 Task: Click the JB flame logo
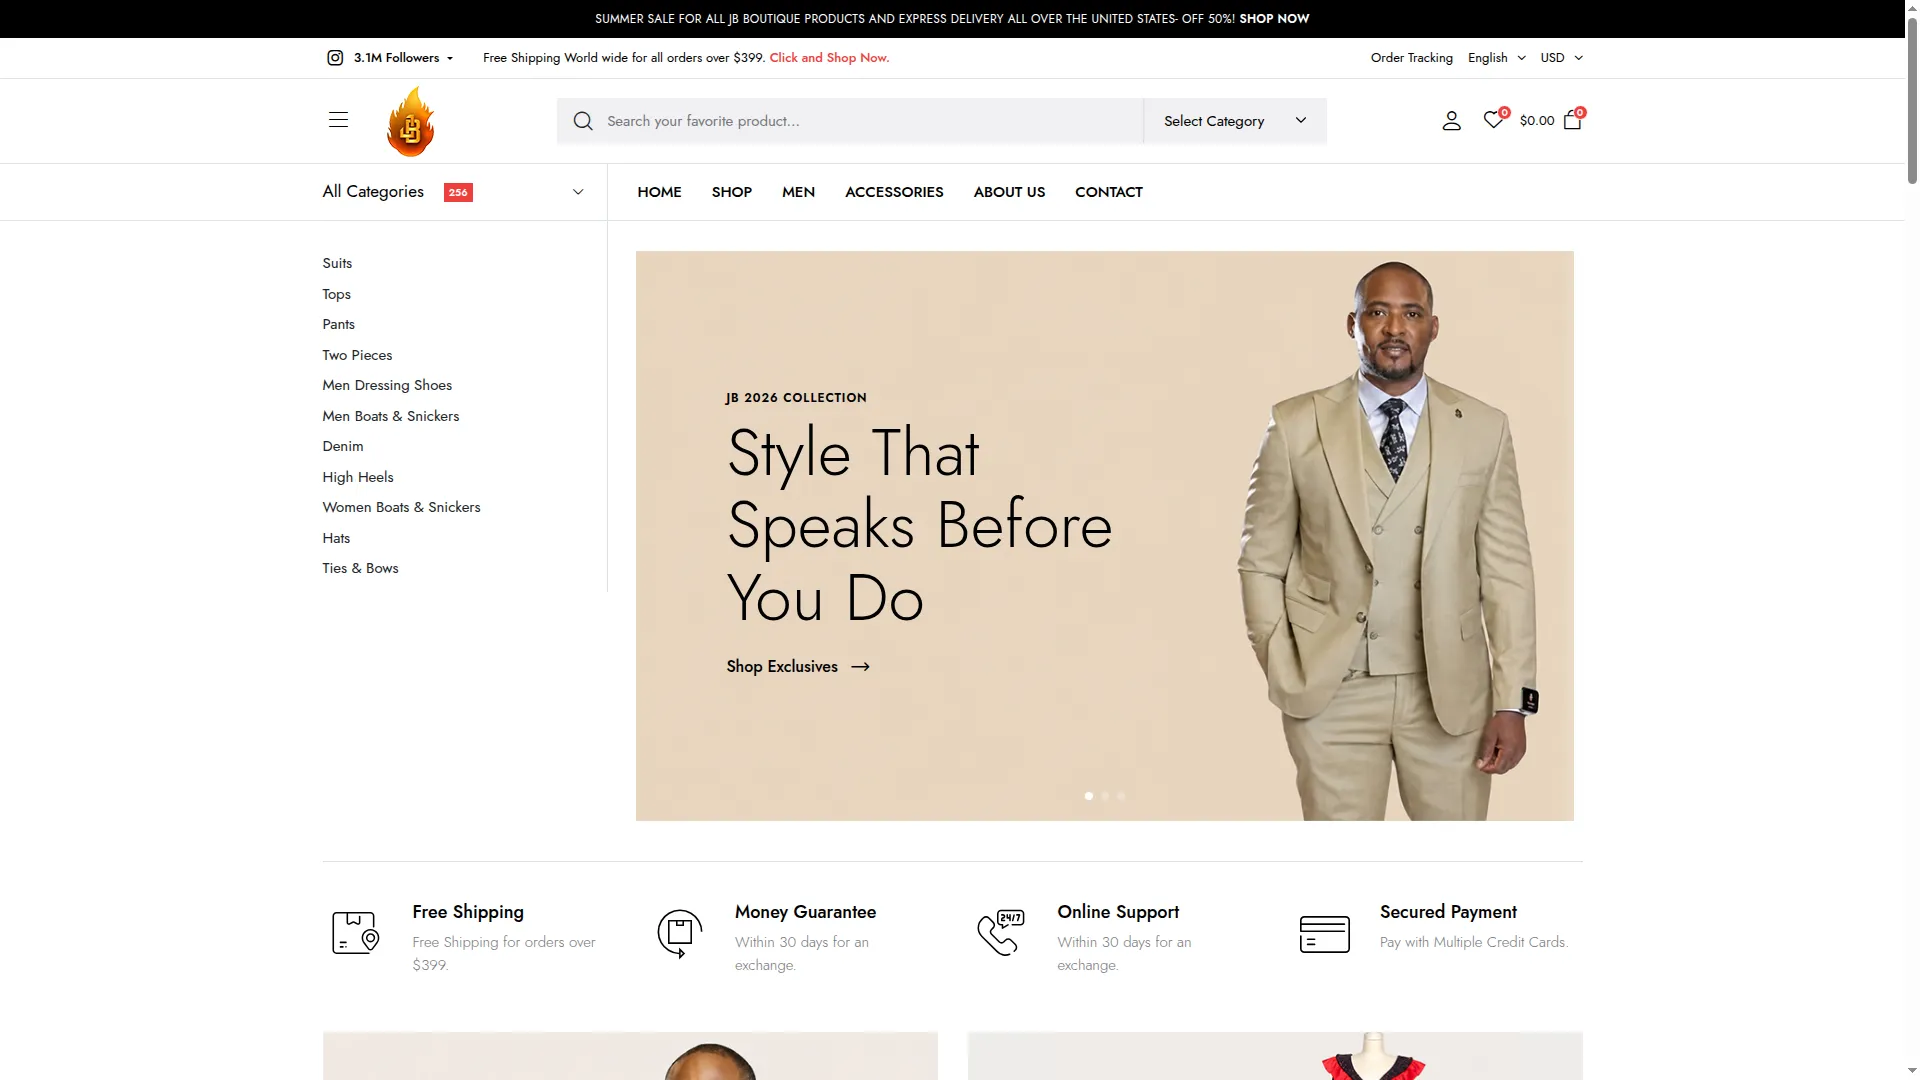point(411,121)
